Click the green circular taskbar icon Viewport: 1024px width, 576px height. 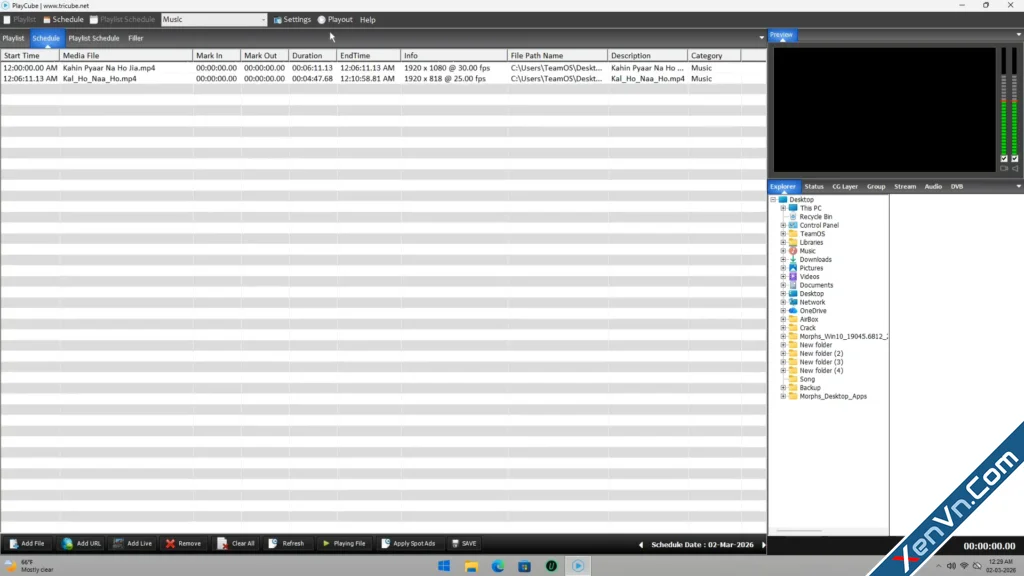click(551, 566)
